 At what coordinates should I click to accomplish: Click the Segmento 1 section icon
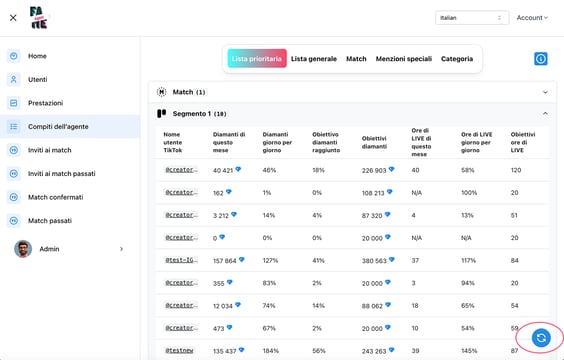(162, 114)
